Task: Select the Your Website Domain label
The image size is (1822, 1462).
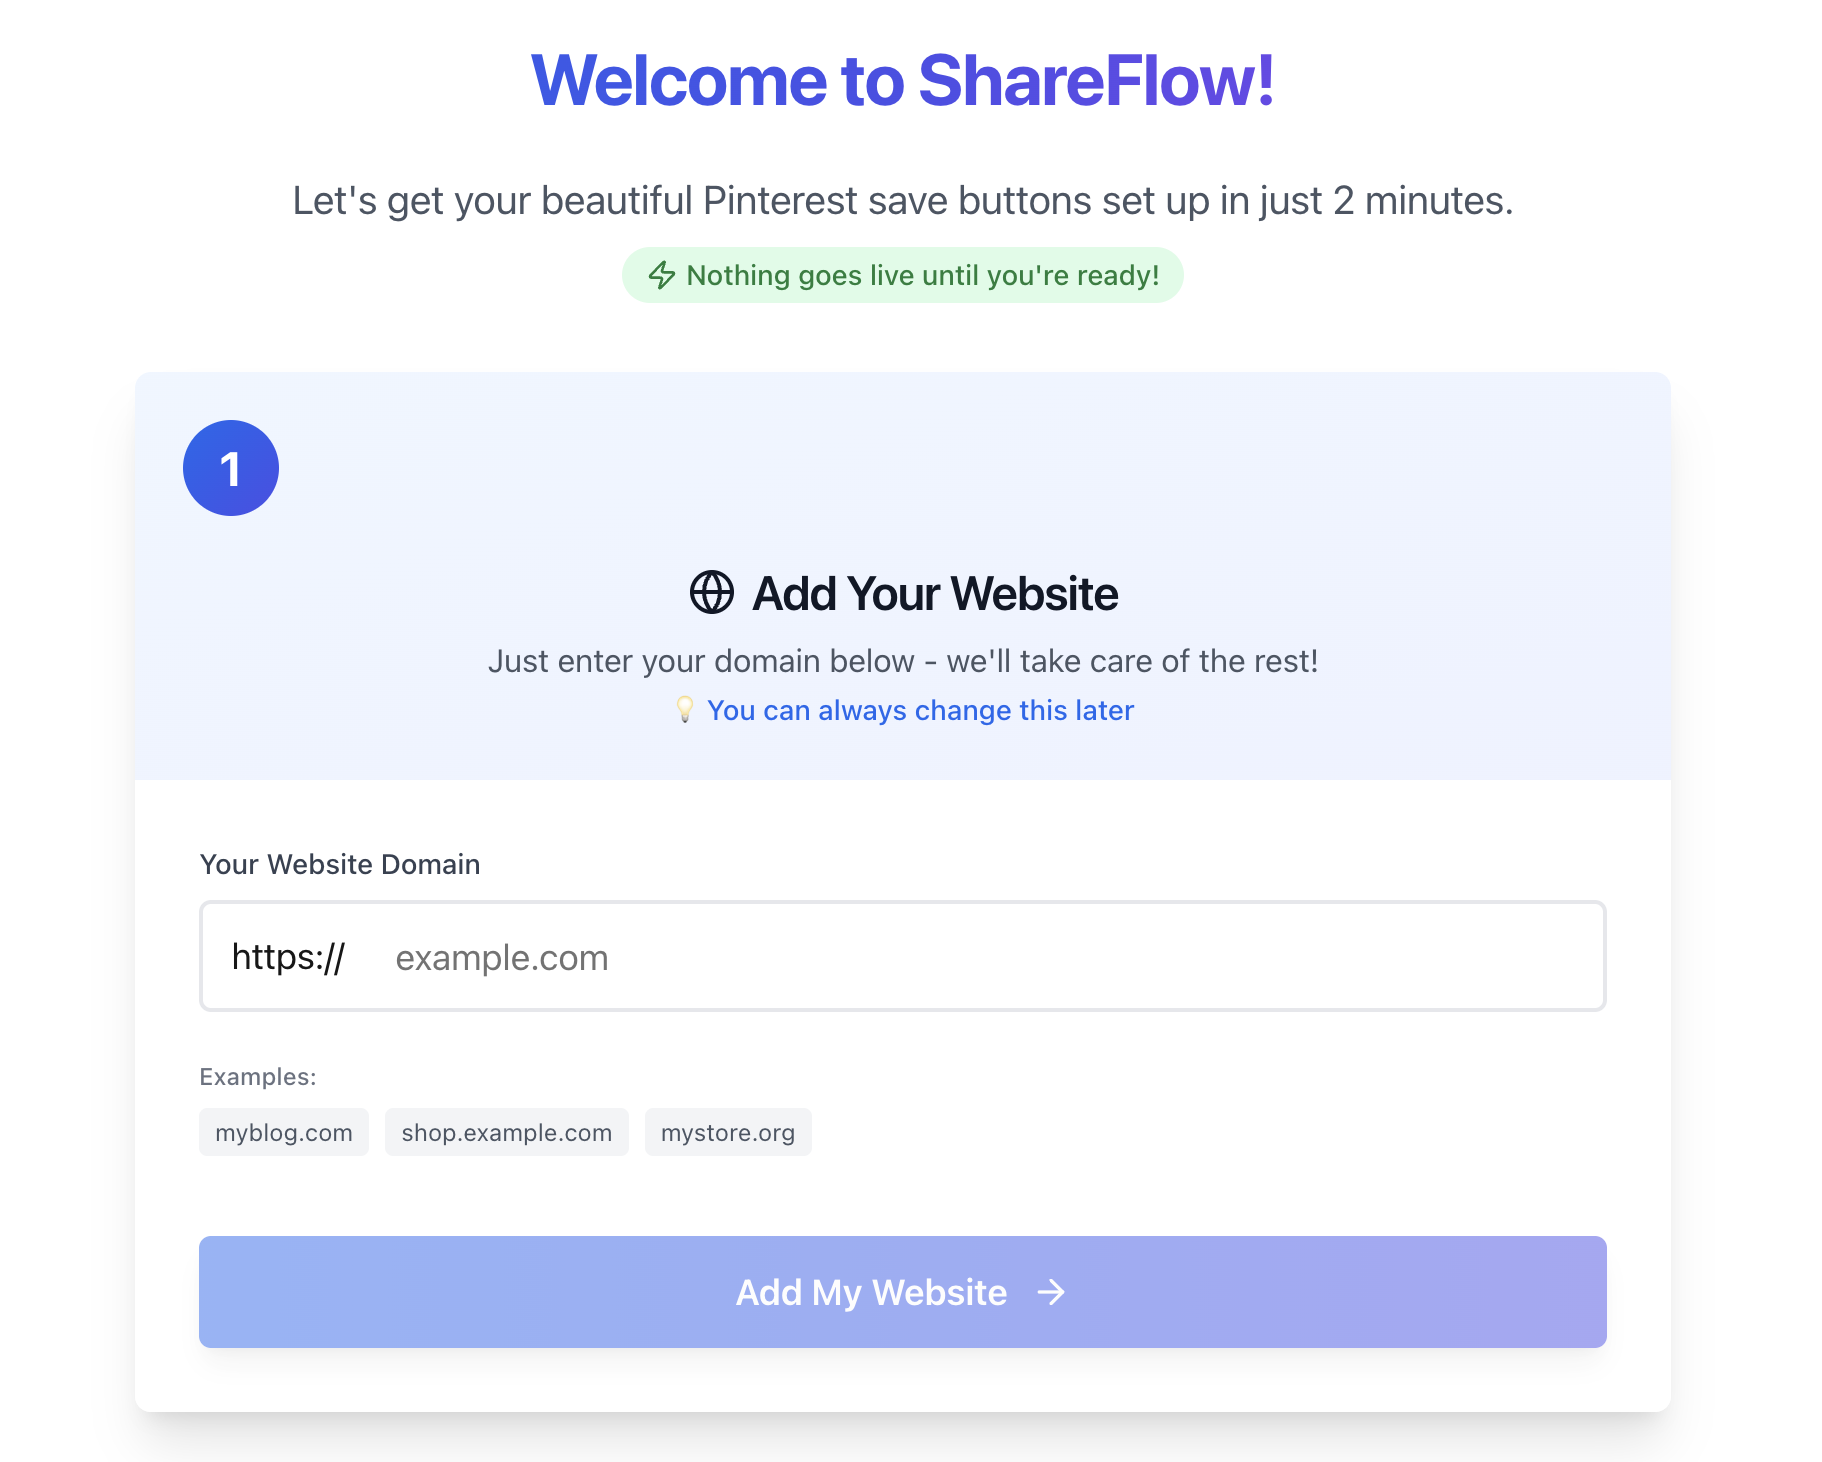Action: pos(340,864)
